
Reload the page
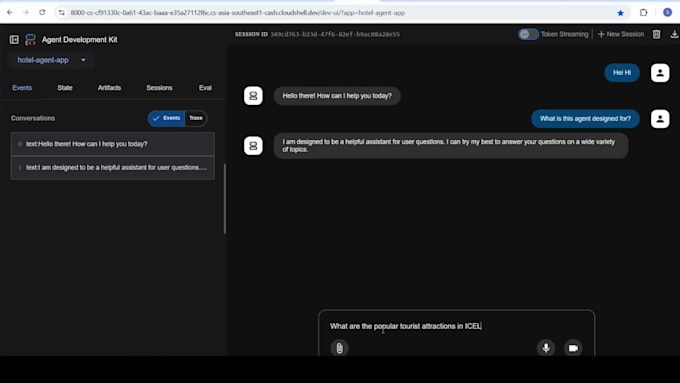[42, 13]
